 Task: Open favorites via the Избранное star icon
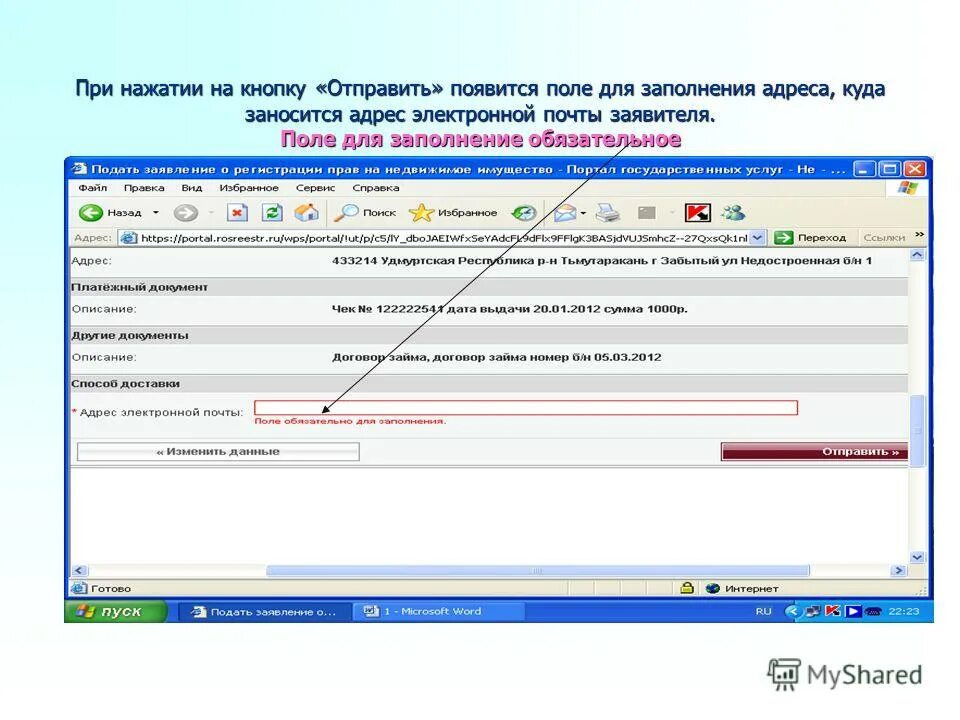click(x=420, y=212)
